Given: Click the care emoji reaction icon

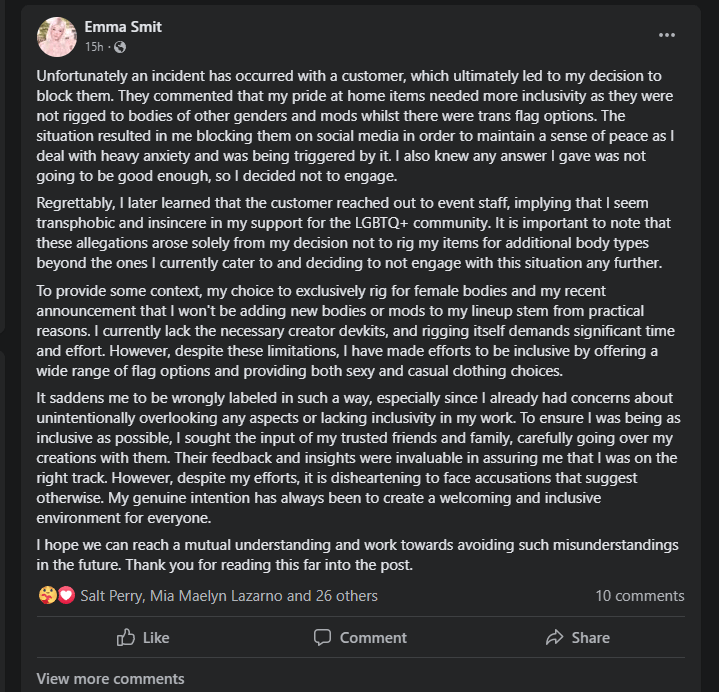Looking at the screenshot, I should 46,595.
